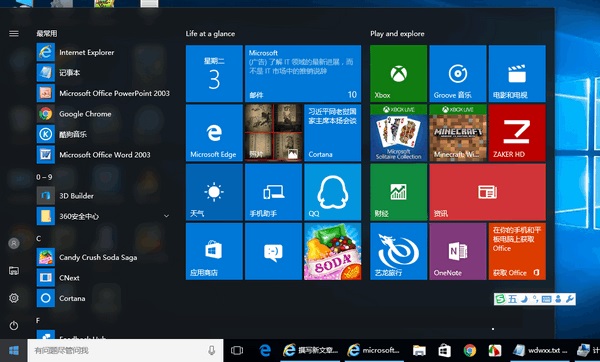Viewport: 600px width, 362px height.
Task: Open the Store icon on the taskbar
Action: pyautogui.click(x=444, y=351)
